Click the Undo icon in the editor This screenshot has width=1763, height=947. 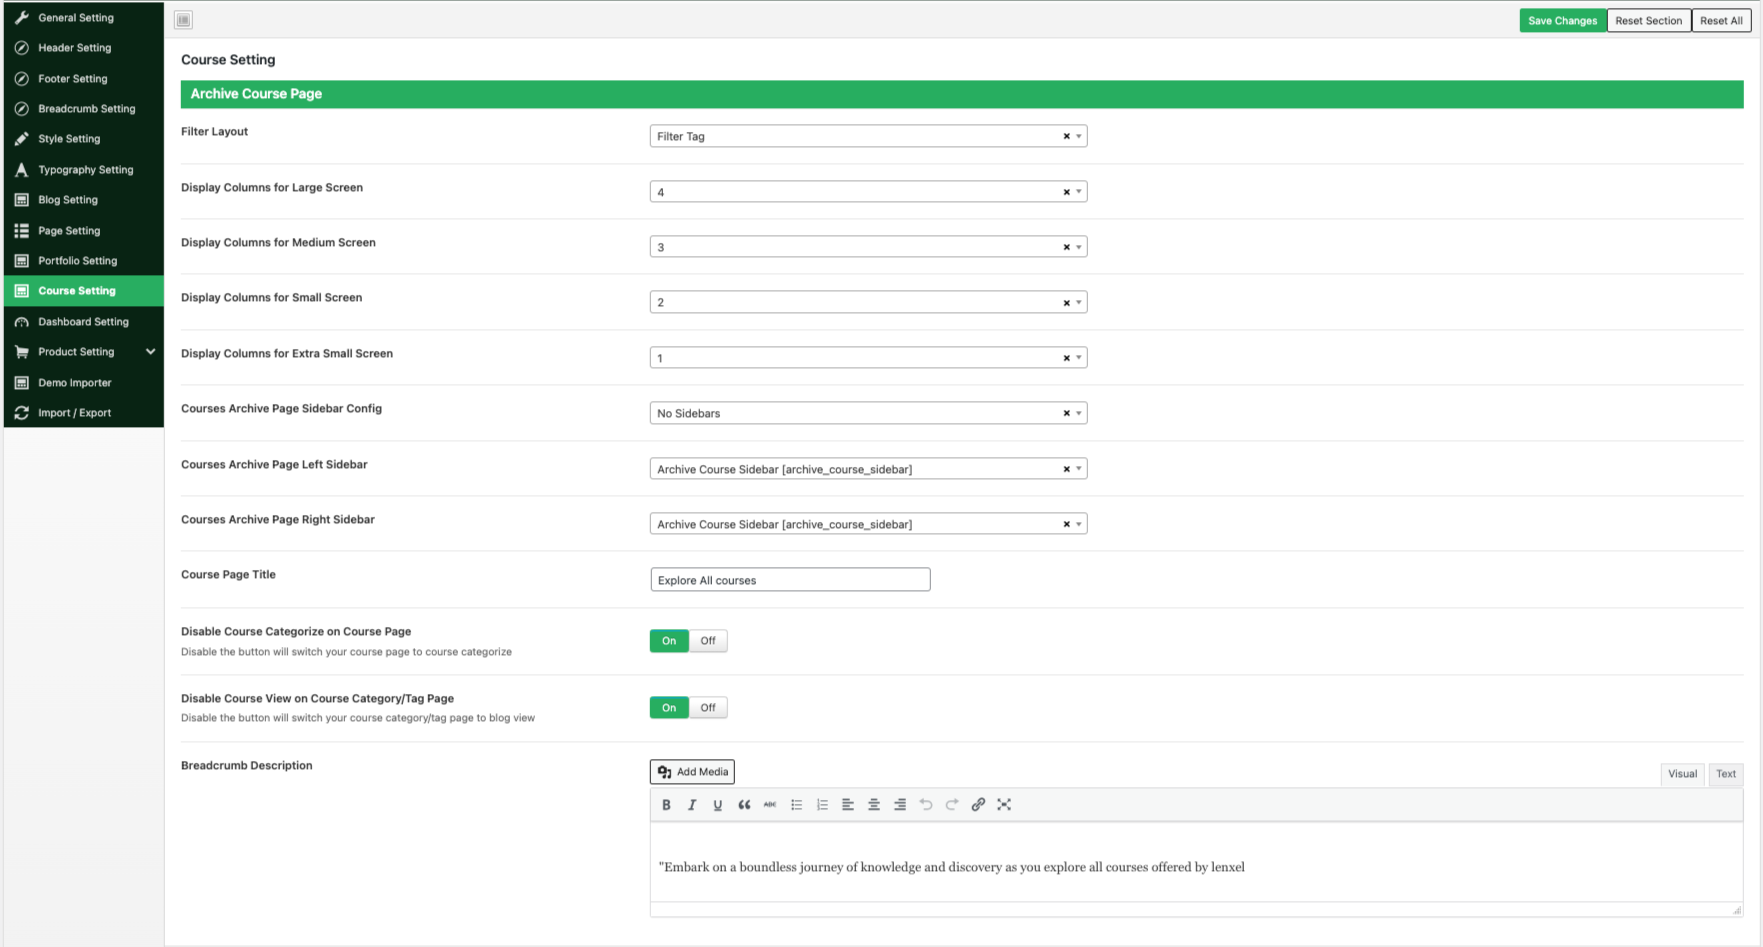pos(926,805)
